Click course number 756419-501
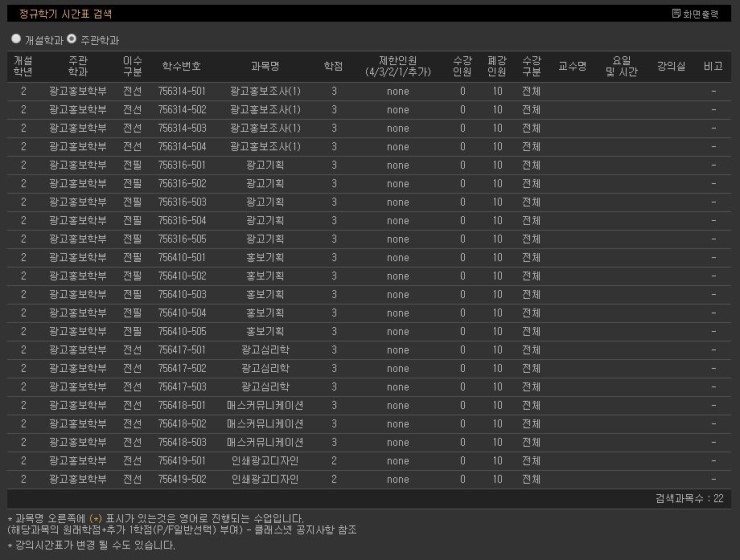Image resolution: width=740 pixels, height=560 pixels. 182,461
